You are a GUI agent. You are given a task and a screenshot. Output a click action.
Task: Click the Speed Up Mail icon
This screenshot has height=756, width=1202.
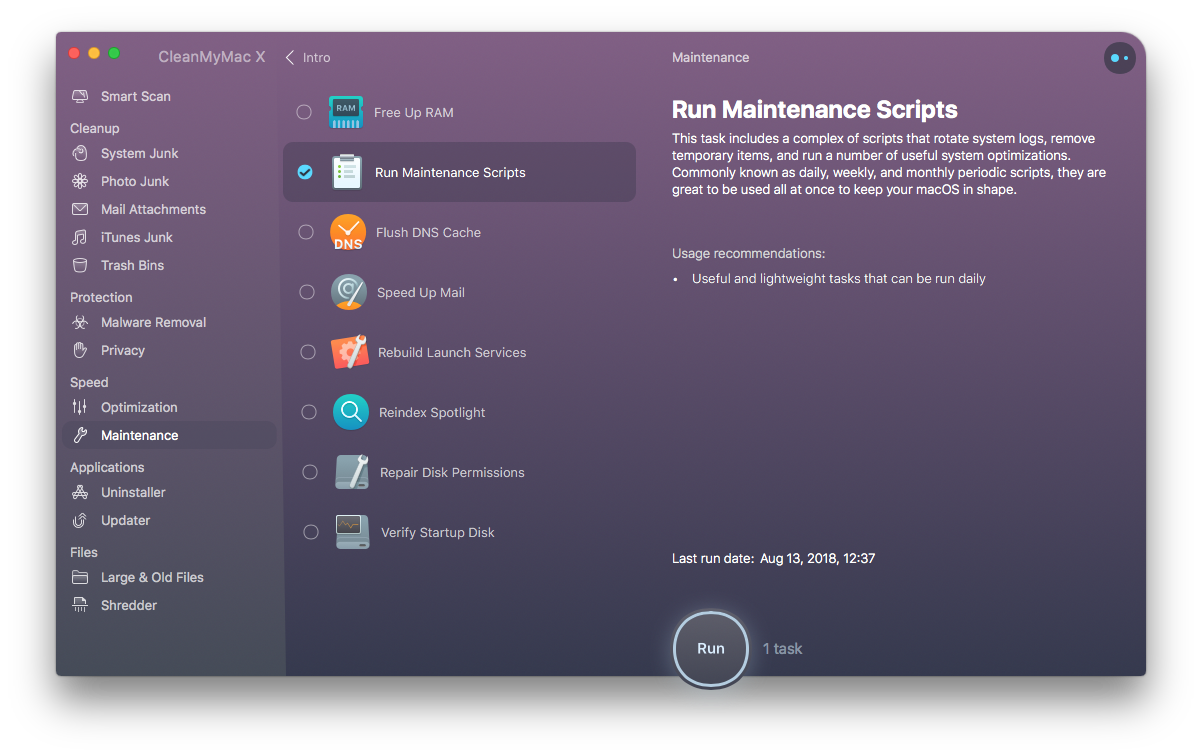(x=349, y=292)
